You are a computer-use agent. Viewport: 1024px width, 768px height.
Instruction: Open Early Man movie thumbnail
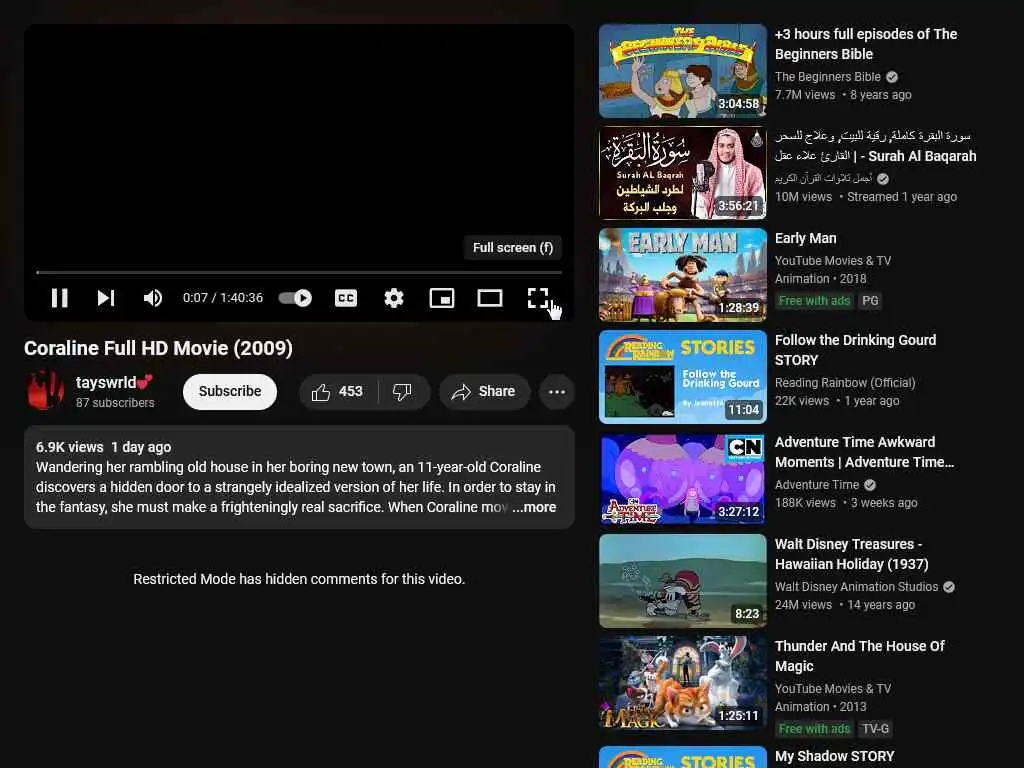682,275
